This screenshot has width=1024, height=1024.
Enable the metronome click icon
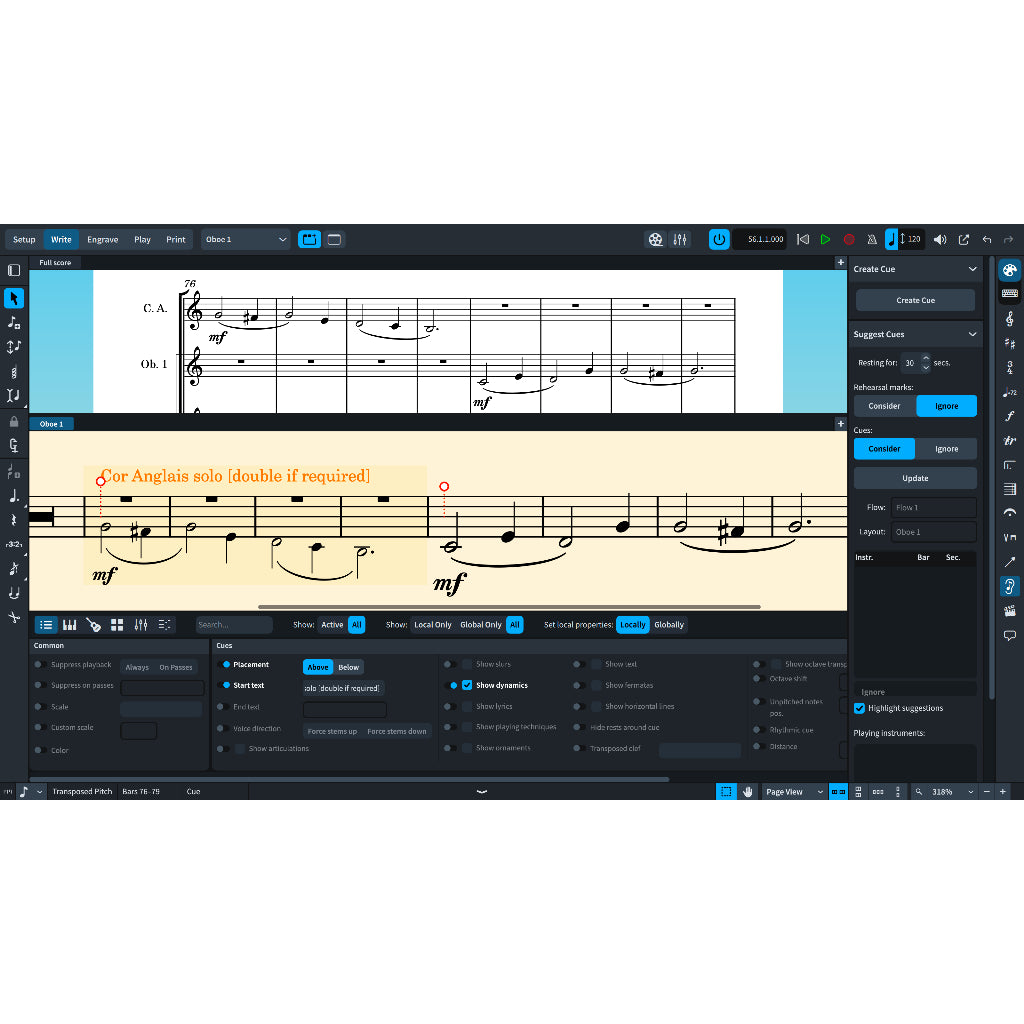[x=872, y=239]
